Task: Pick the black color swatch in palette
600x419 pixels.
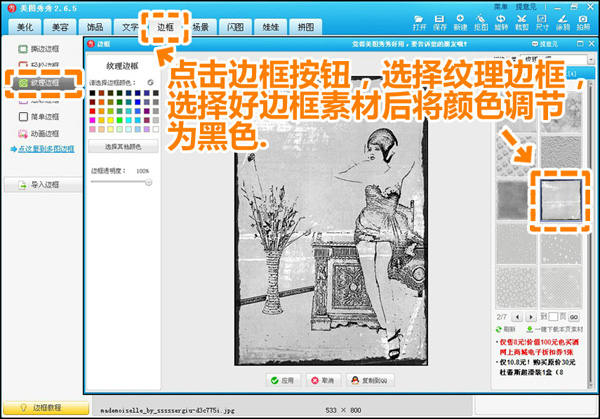Action: [92, 93]
